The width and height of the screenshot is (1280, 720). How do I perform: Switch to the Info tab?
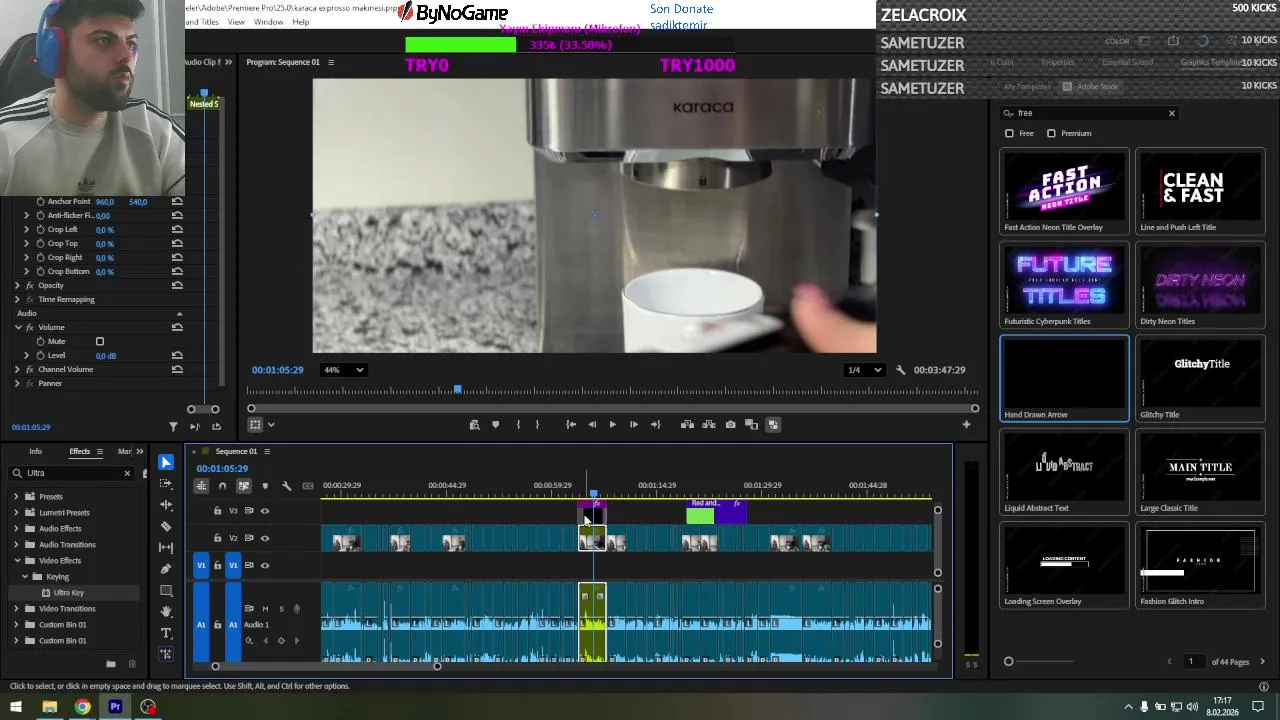pos(35,452)
